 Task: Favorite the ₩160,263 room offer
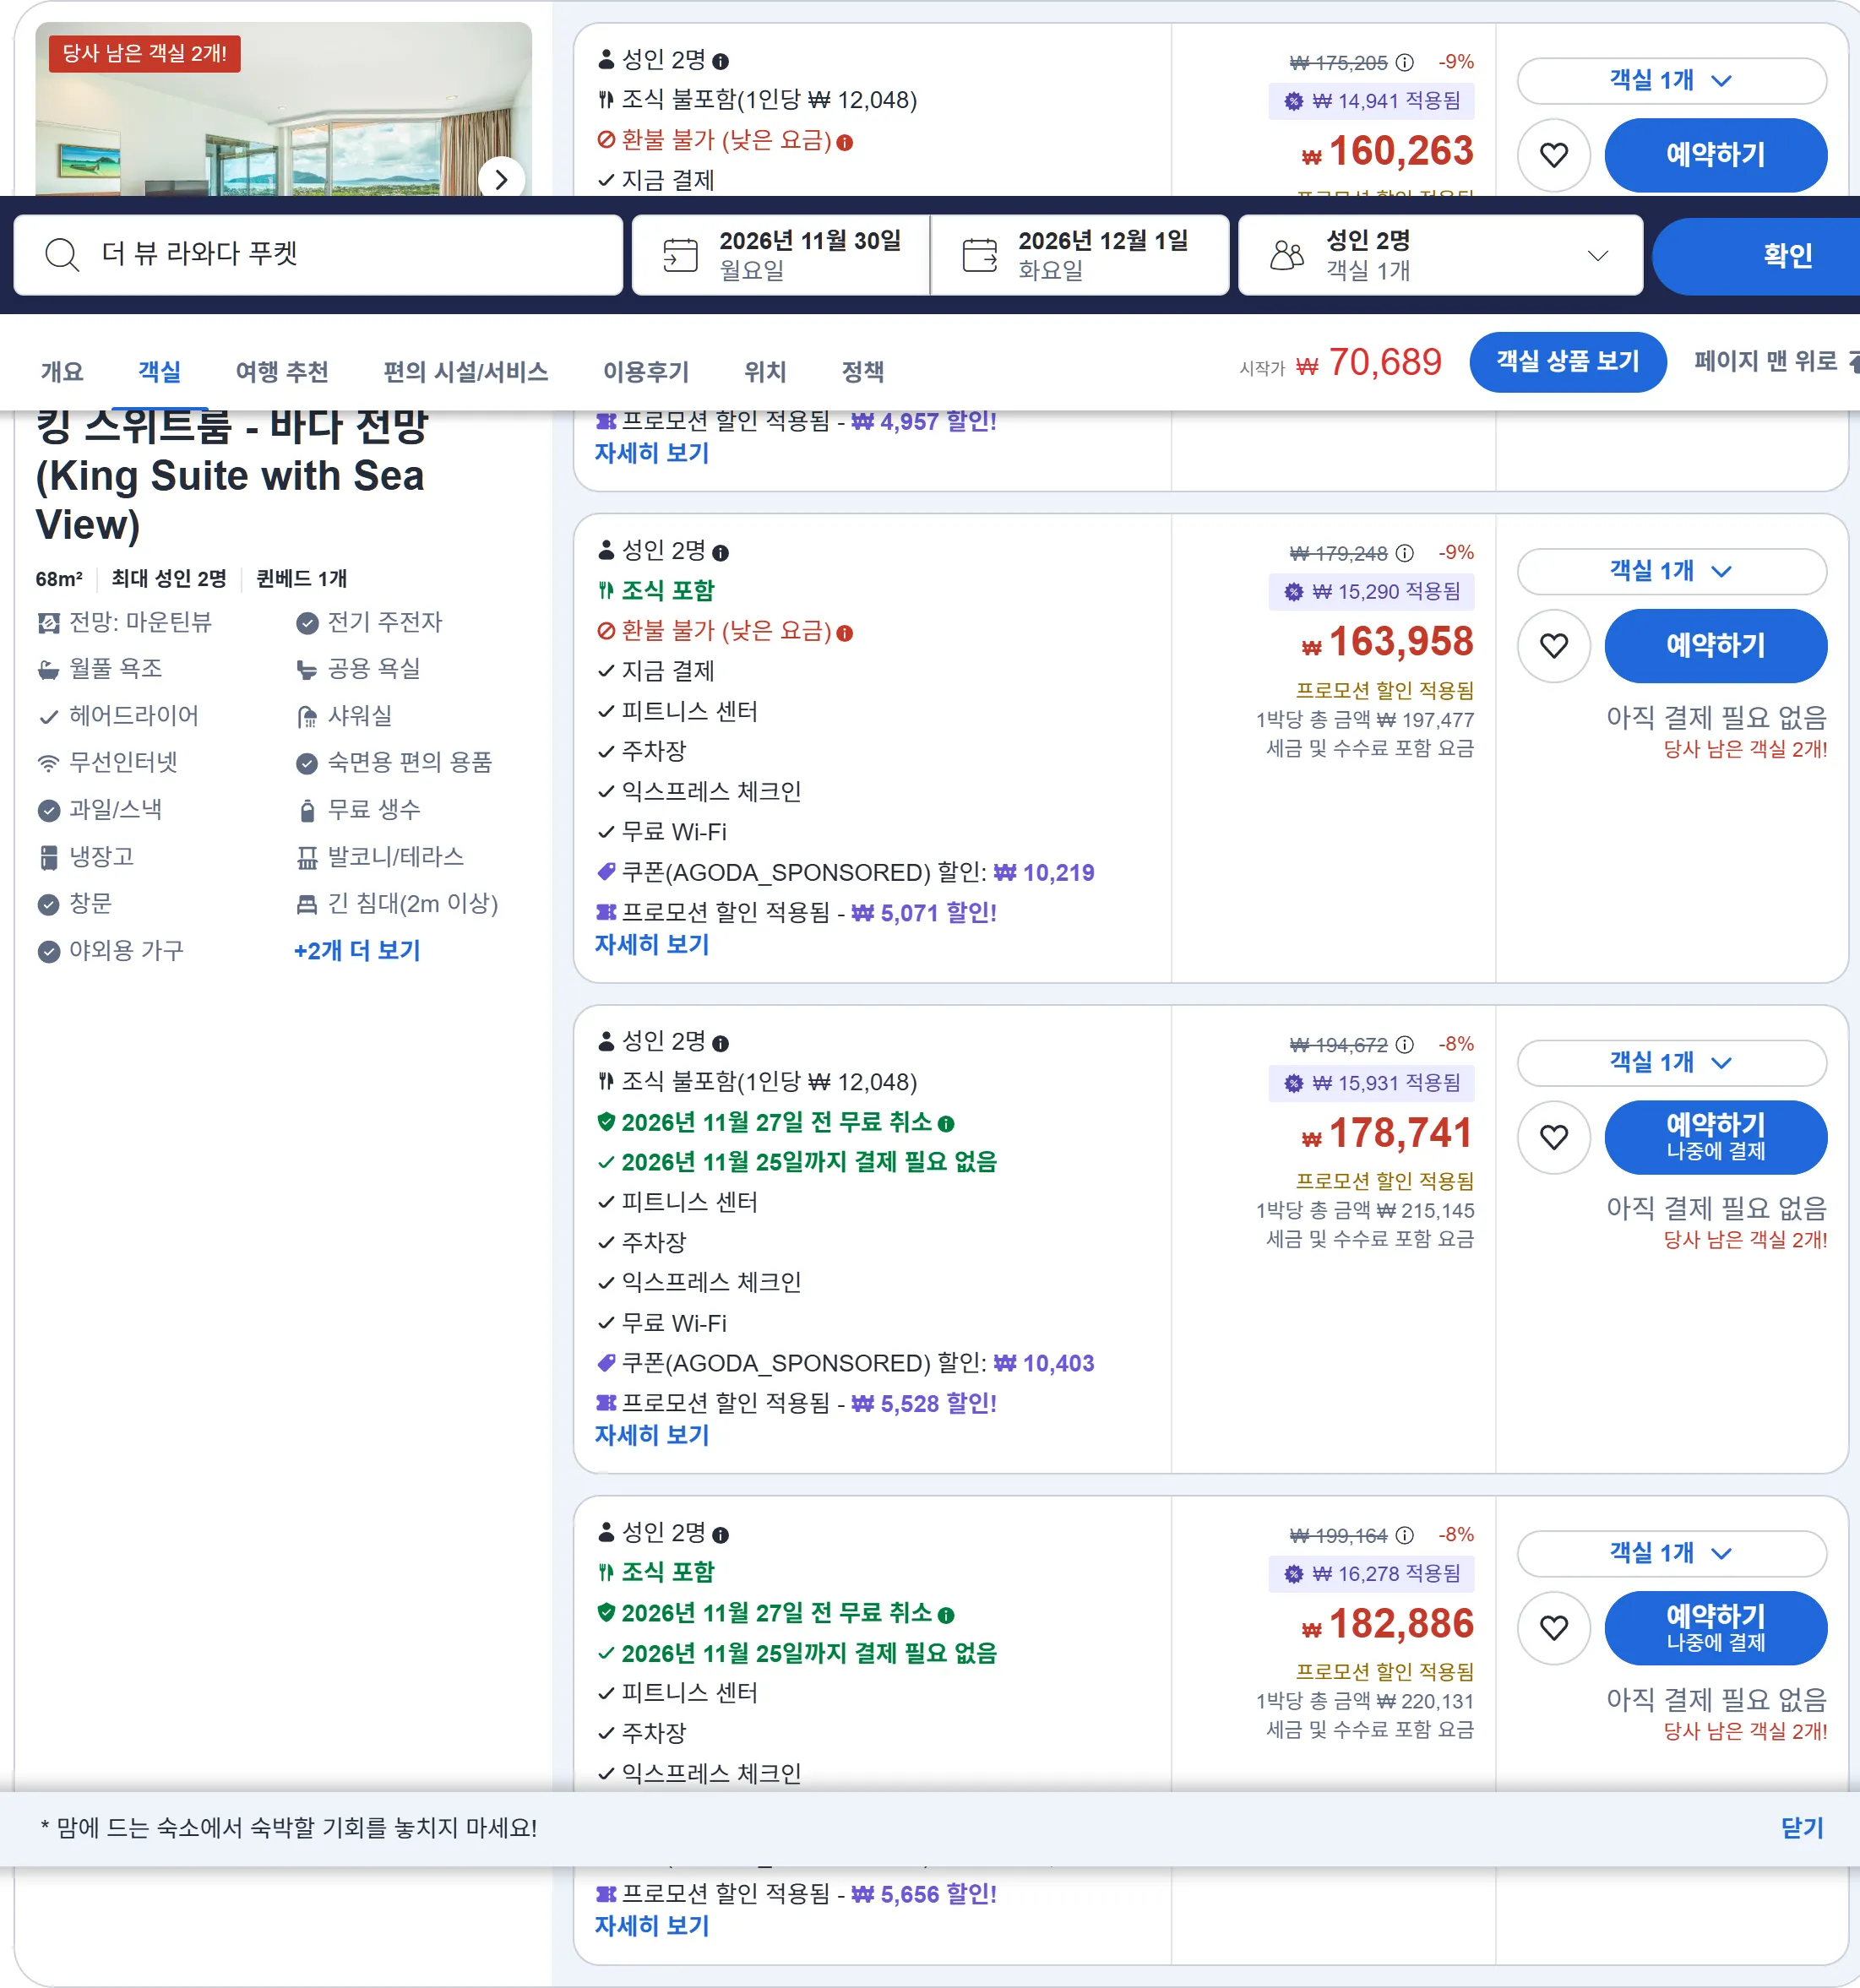[x=1554, y=155]
